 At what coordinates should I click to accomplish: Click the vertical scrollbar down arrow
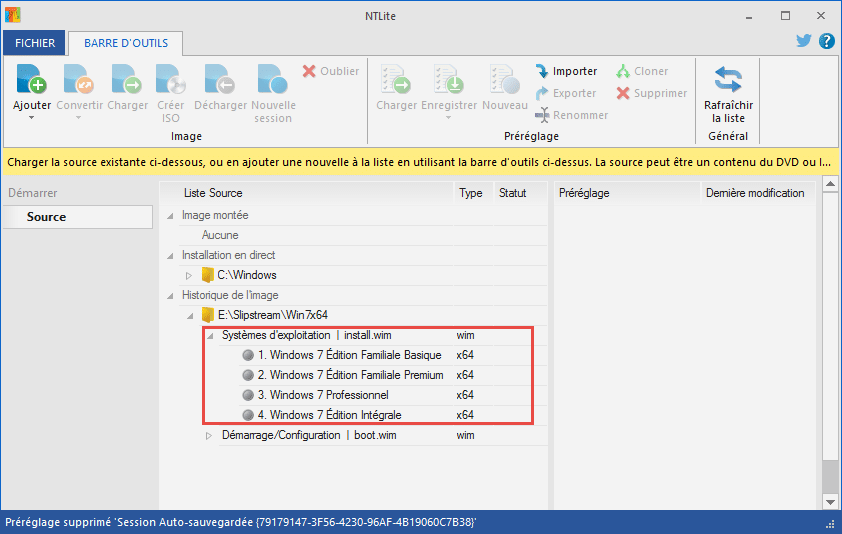[x=830, y=502]
